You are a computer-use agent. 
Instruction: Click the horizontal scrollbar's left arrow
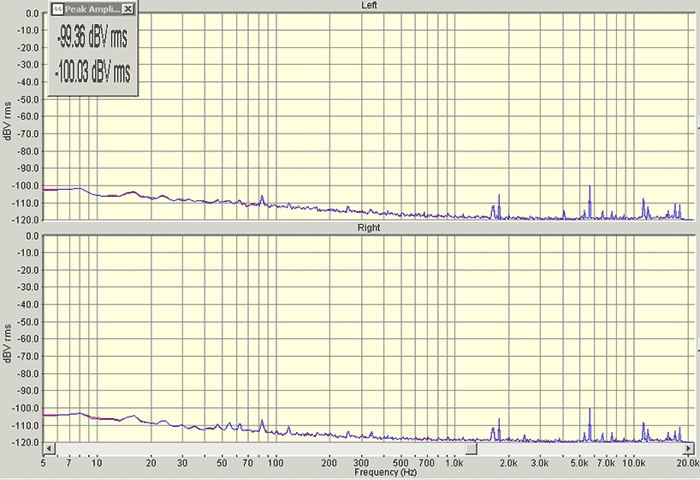(50, 448)
